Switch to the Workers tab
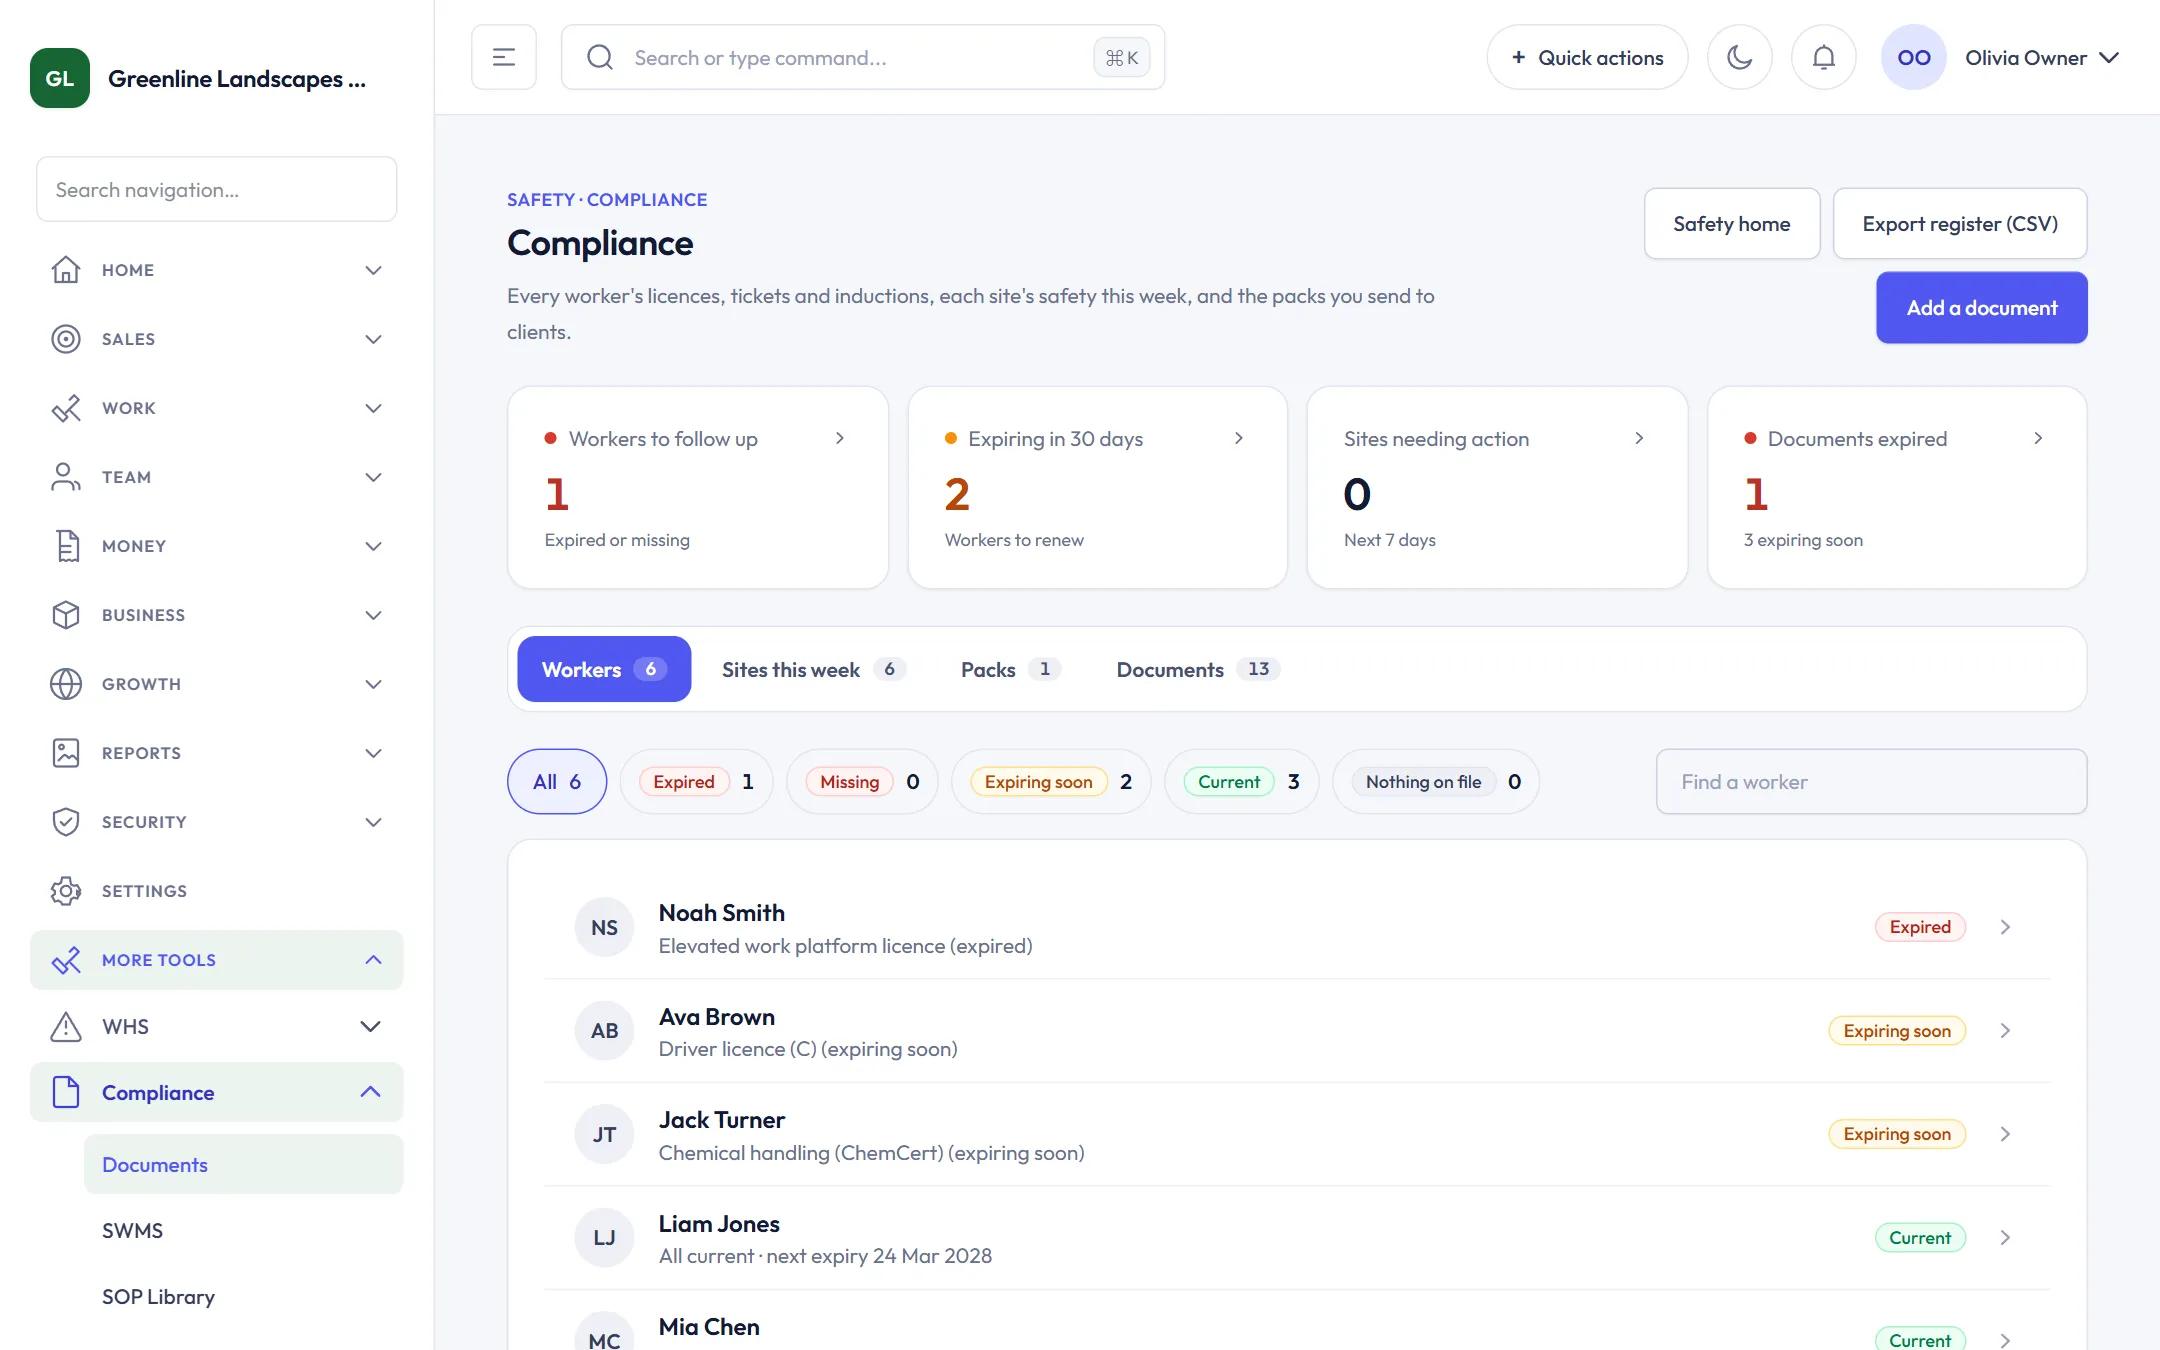Viewport: 2160px width, 1350px height. tap(604, 669)
